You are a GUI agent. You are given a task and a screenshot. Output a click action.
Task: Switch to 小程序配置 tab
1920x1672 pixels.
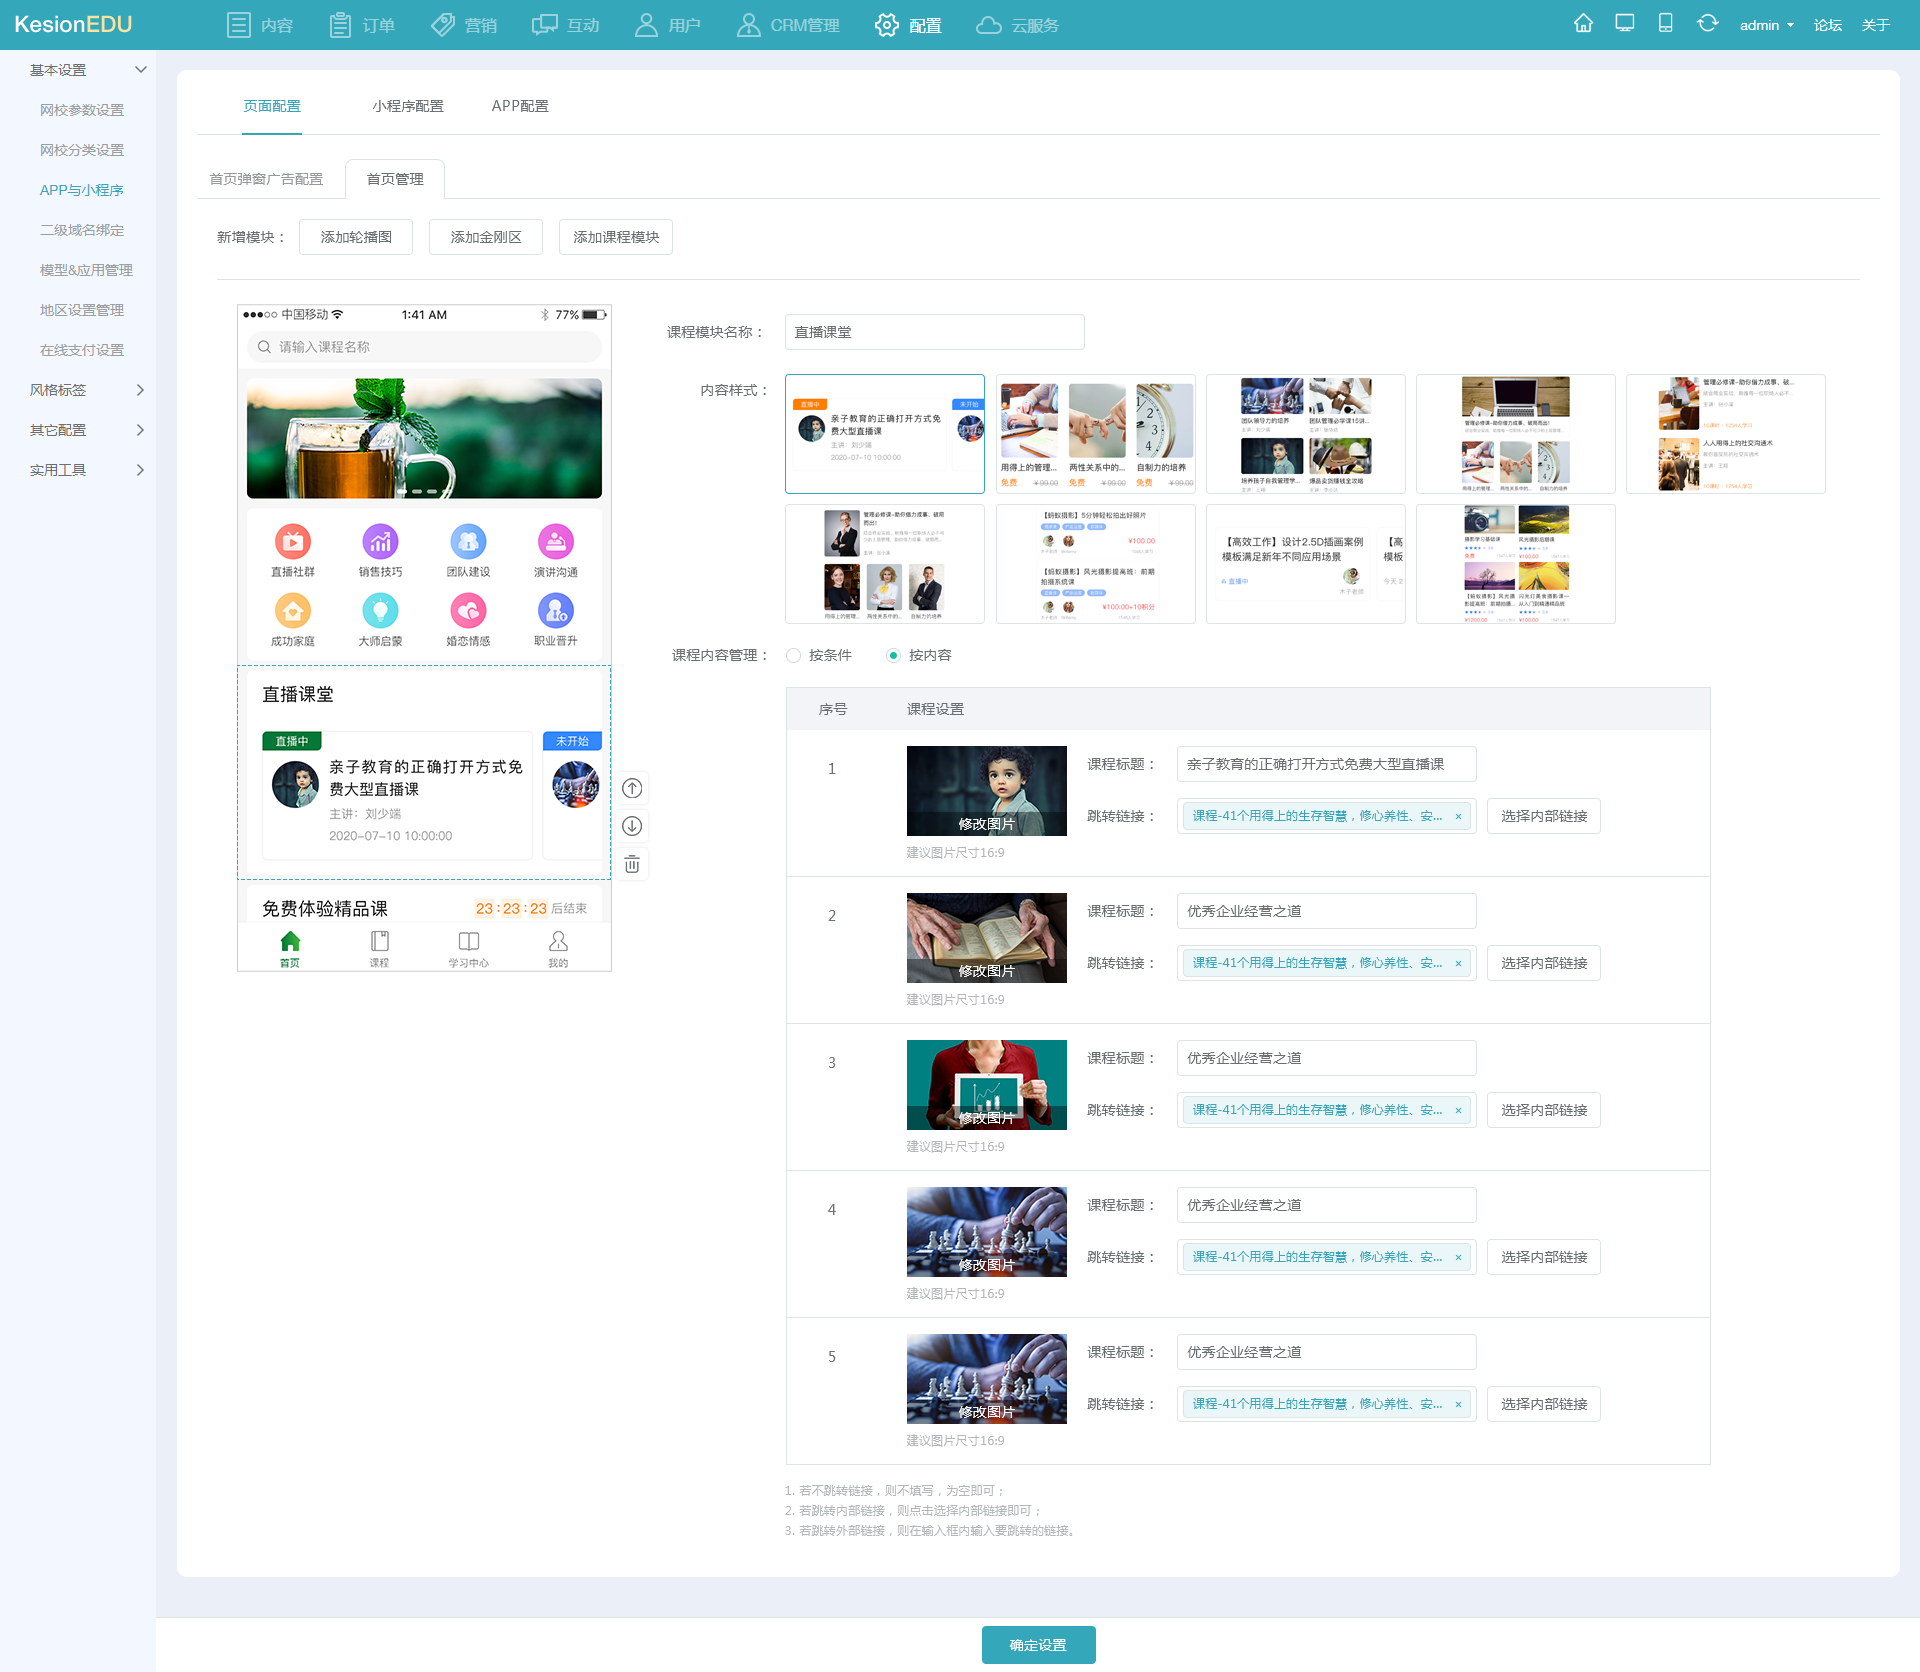[x=407, y=104]
